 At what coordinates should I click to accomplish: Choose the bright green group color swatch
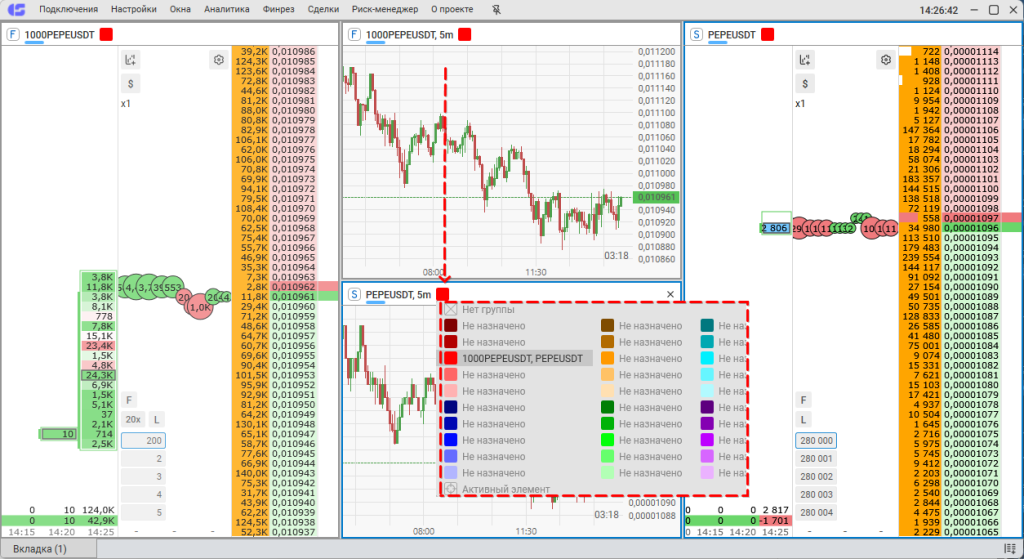click(606, 440)
